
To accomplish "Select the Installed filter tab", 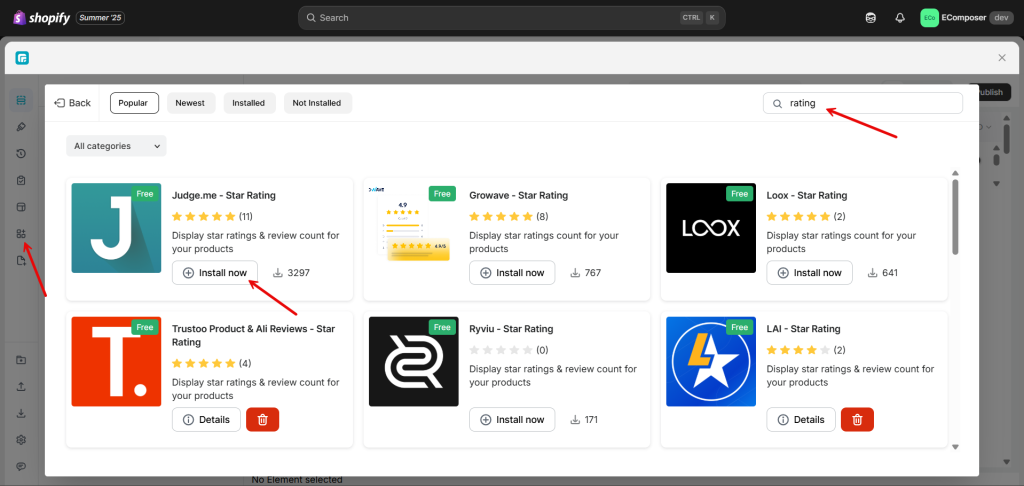I will tap(249, 103).
